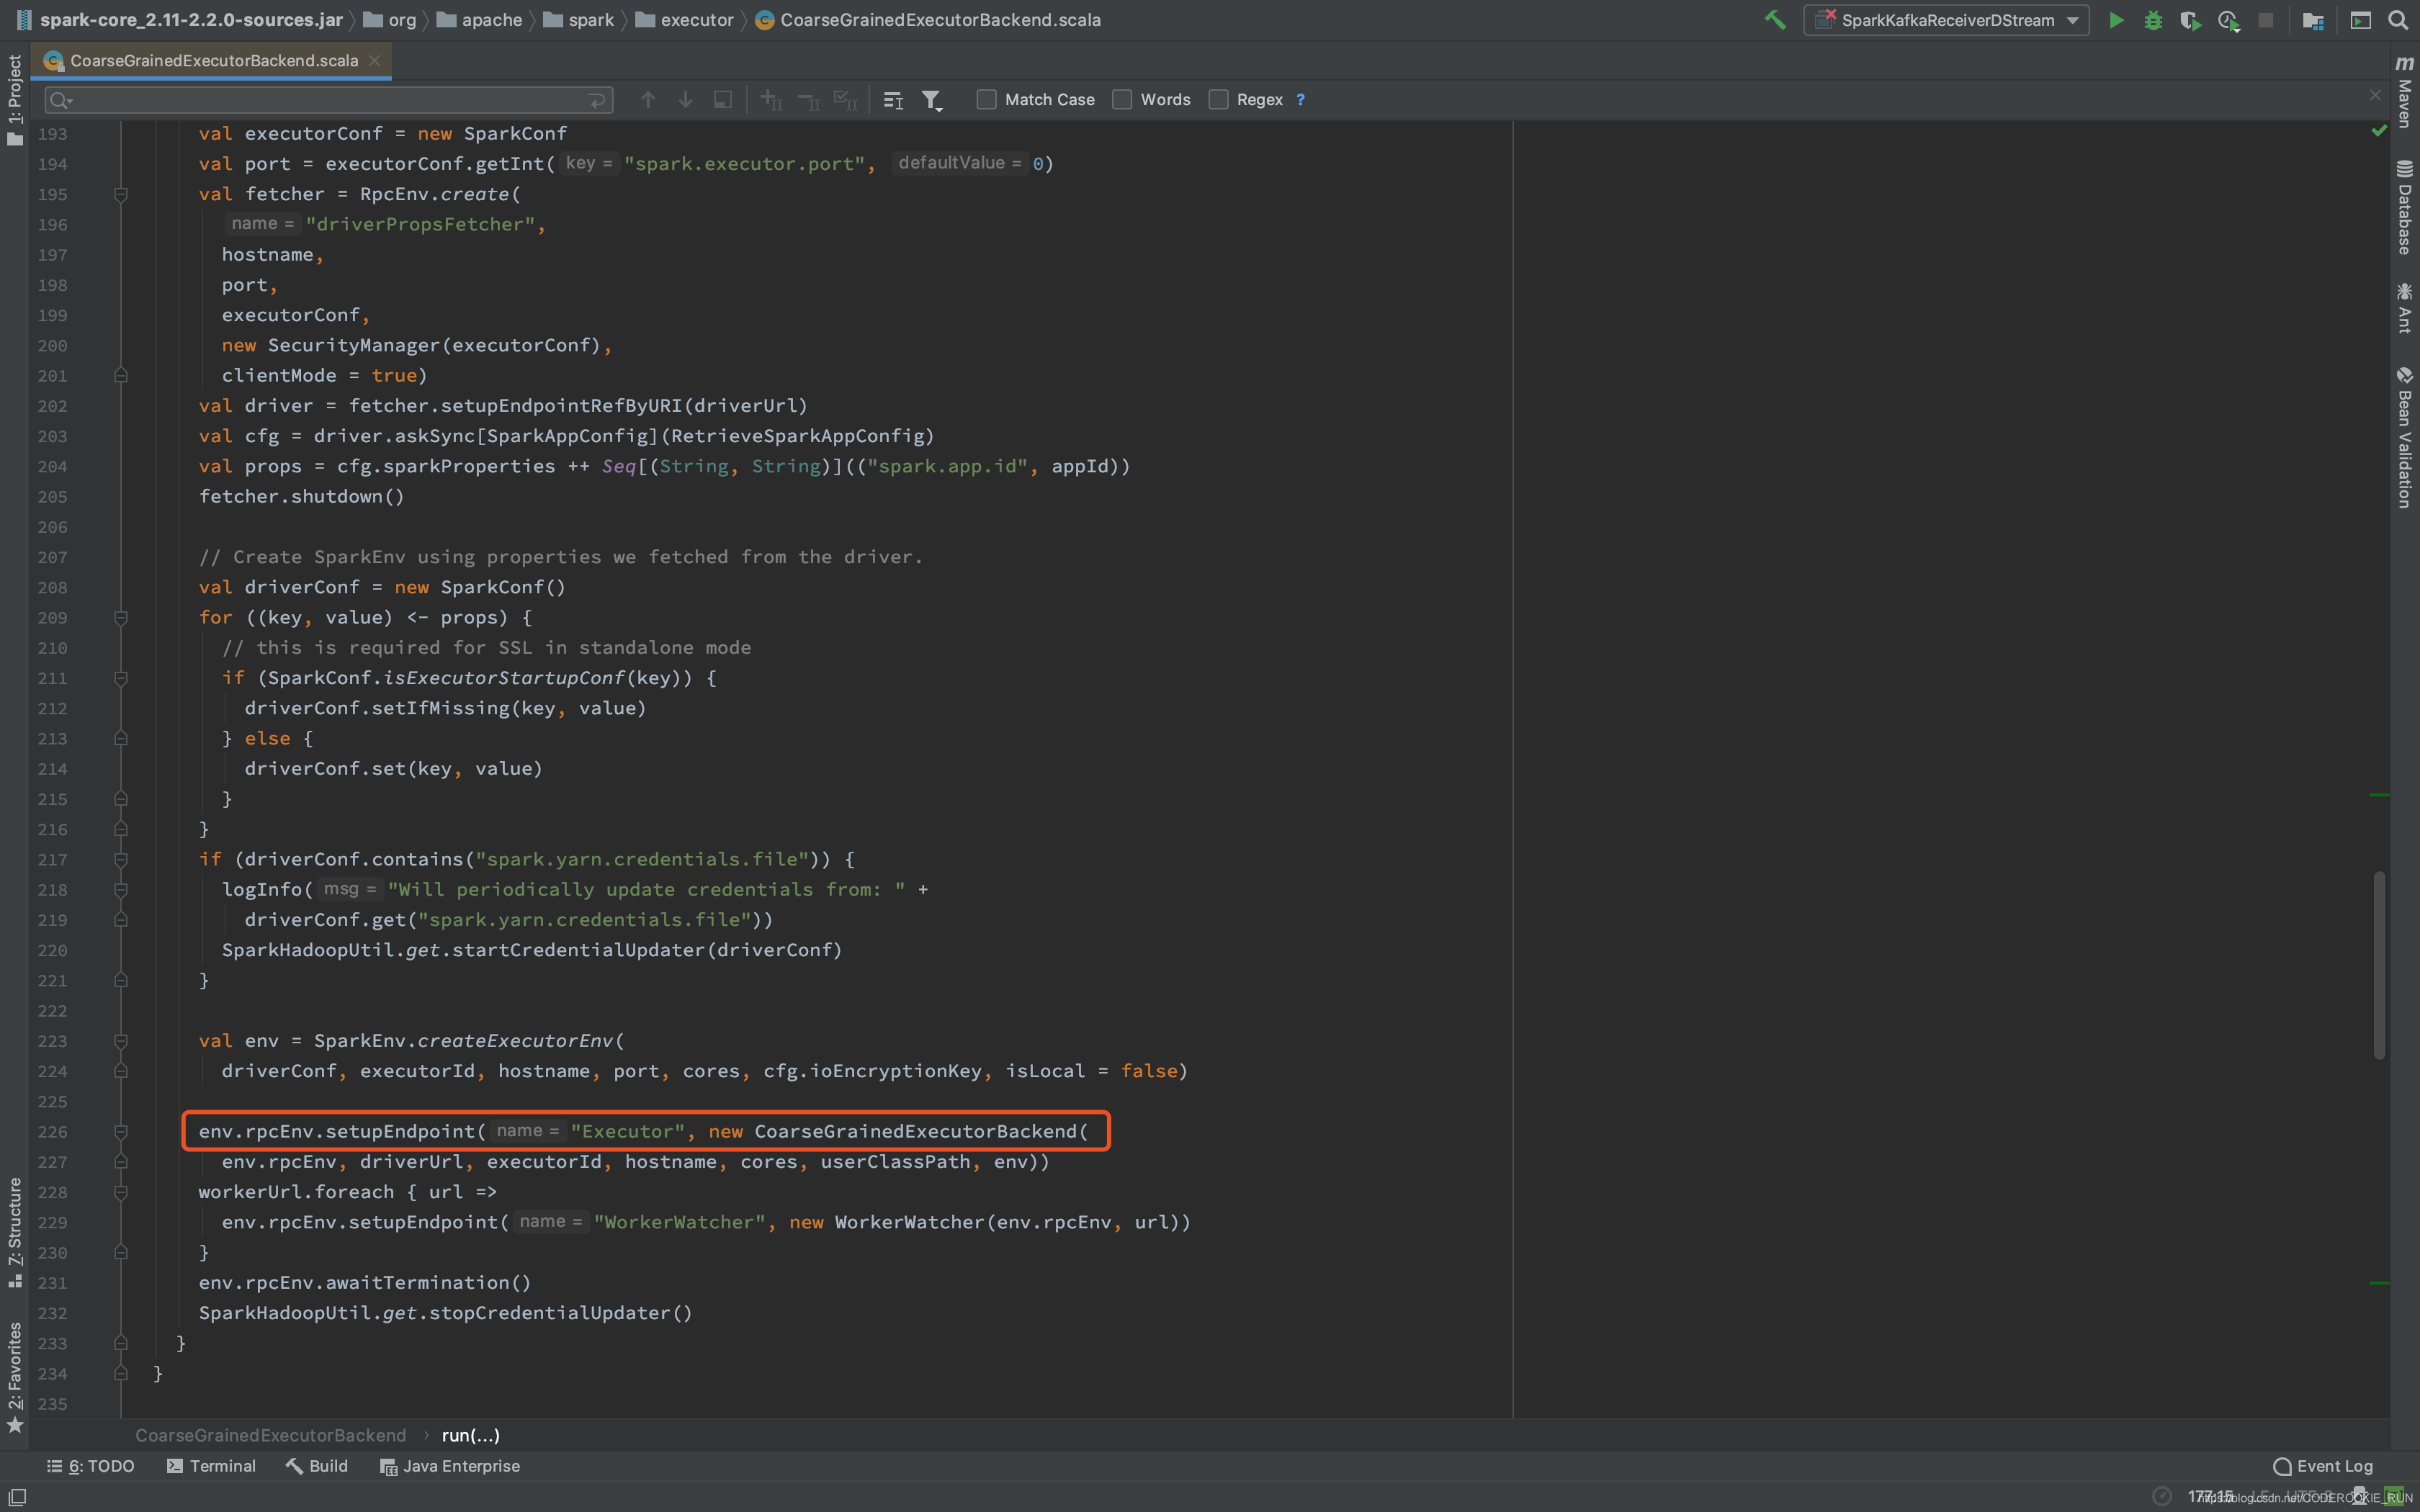This screenshot has width=2420, height=1512.
Task: Close the CoarseGrainedExecutorBackend.scala tab
Action: tap(375, 60)
